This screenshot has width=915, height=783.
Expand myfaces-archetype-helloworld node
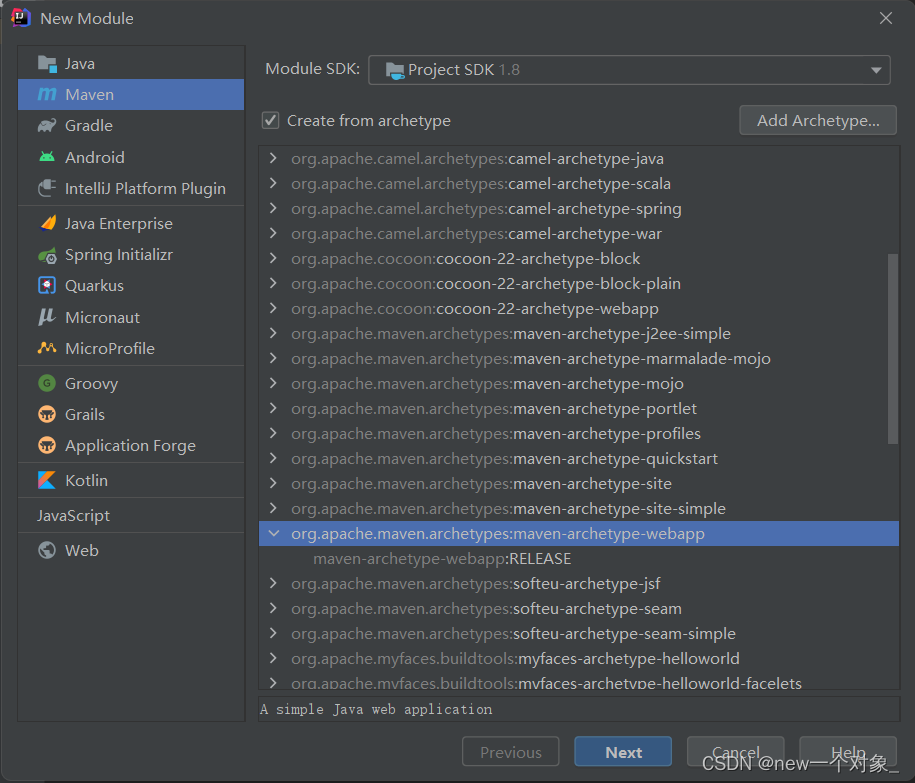coord(273,658)
